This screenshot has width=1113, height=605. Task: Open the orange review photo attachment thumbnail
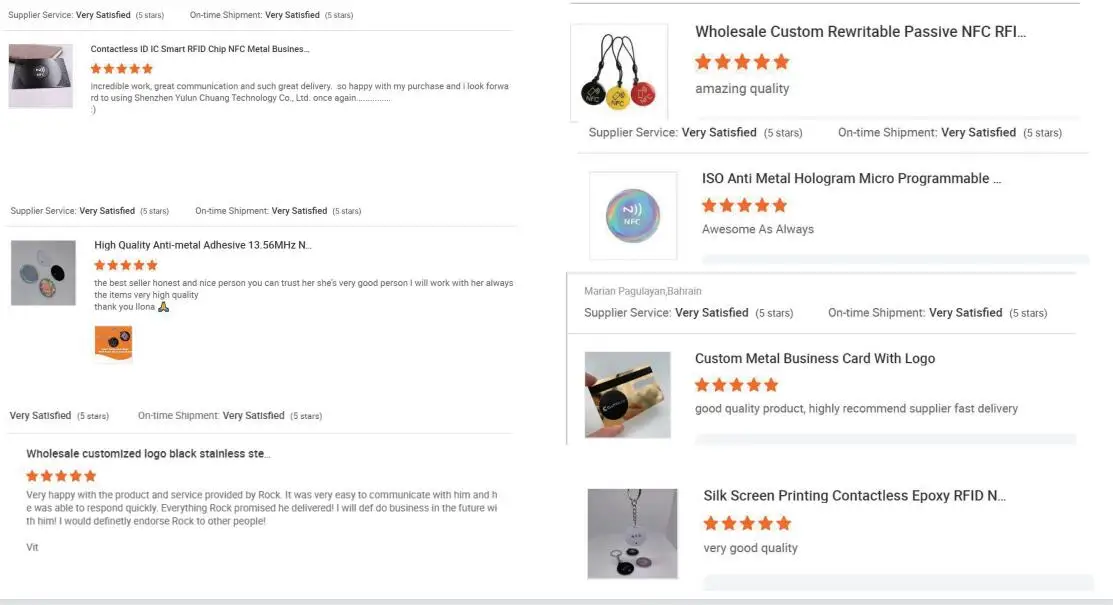(x=113, y=342)
